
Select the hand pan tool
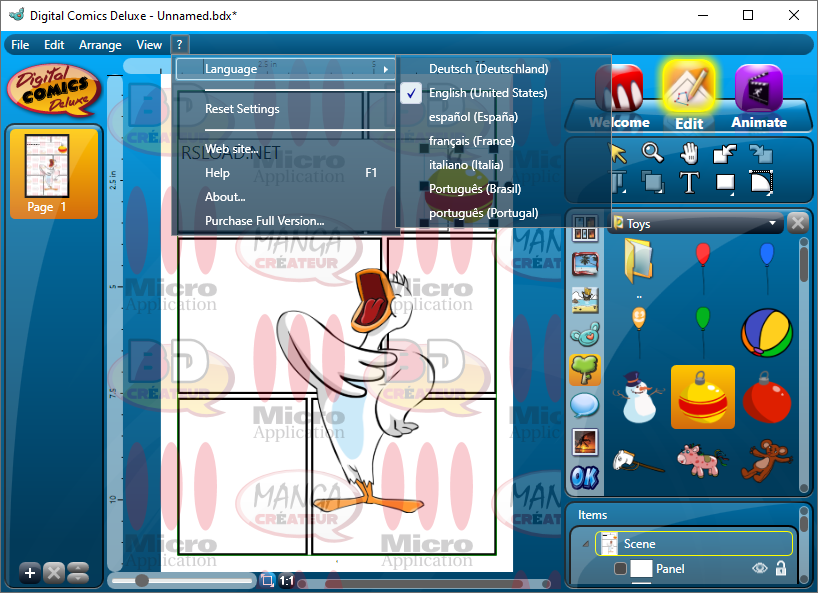[689, 153]
